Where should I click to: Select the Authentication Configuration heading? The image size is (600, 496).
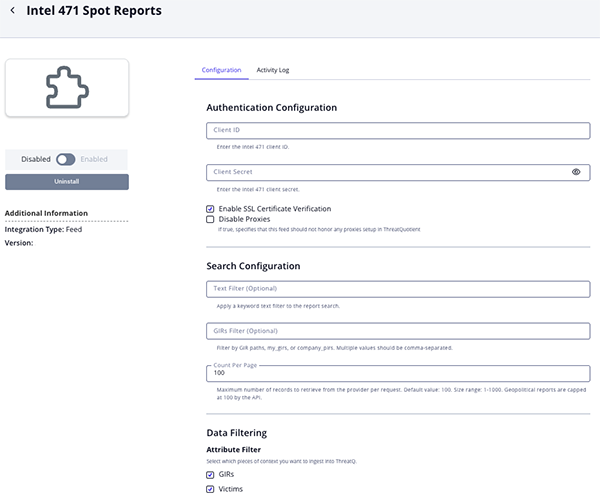272,108
